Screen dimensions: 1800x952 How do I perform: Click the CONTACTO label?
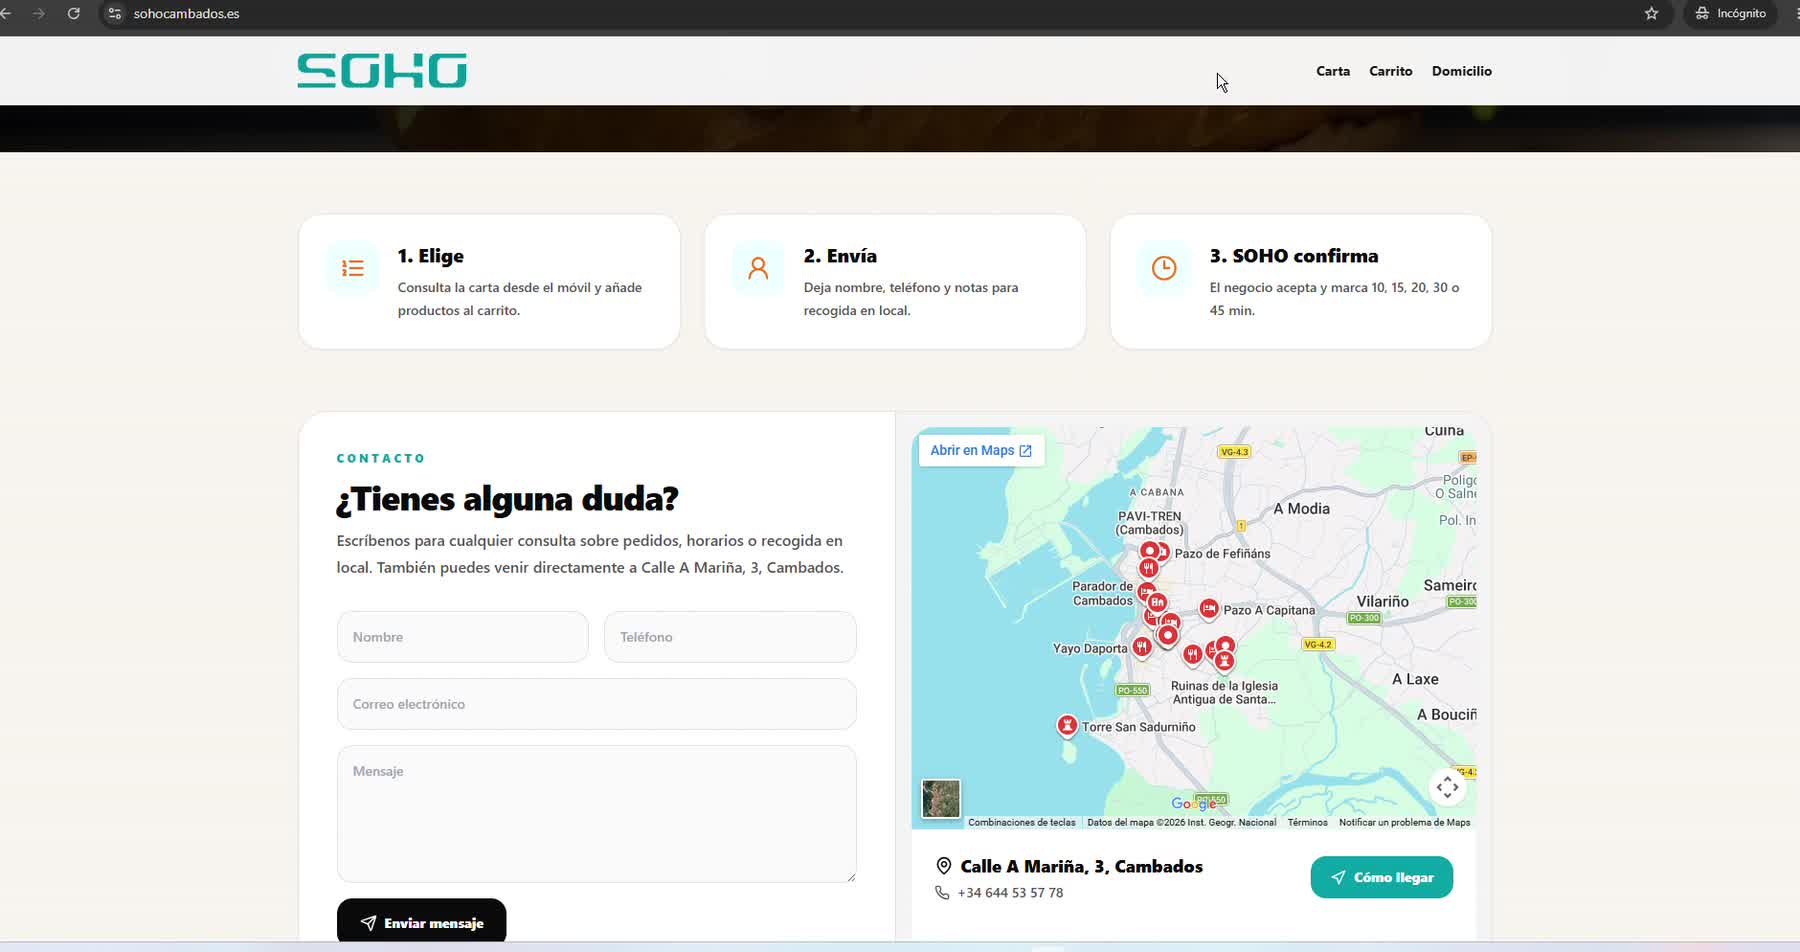[381, 458]
